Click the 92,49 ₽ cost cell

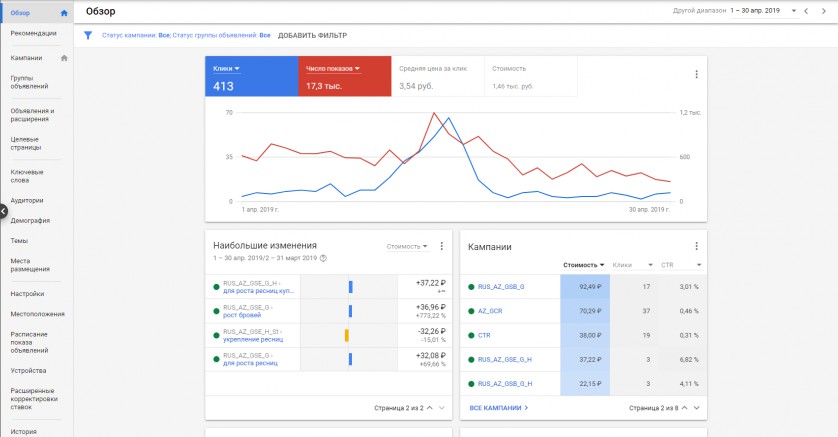[585, 287]
